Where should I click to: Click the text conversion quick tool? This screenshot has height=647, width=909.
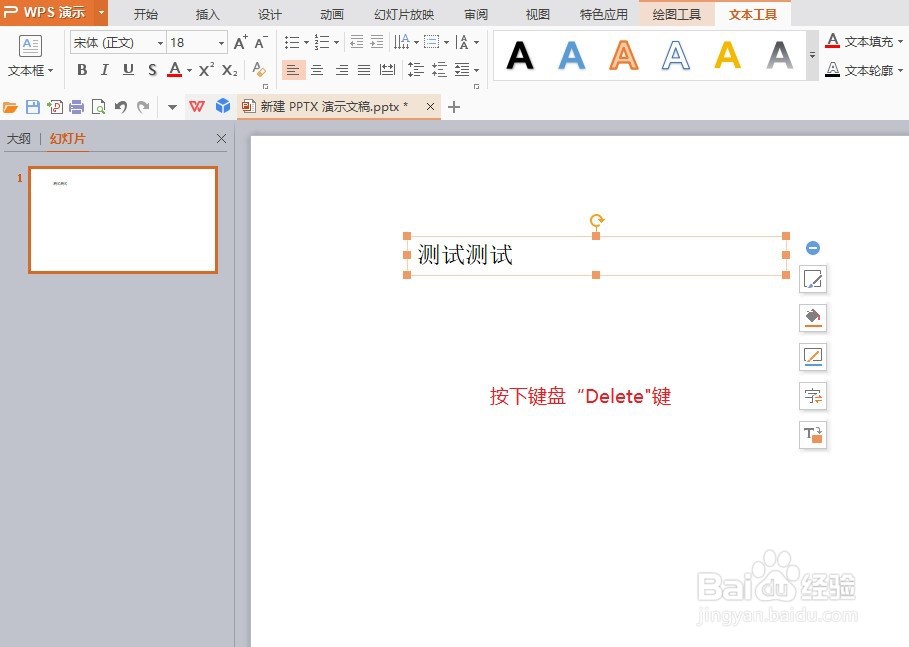coord(813,396)
